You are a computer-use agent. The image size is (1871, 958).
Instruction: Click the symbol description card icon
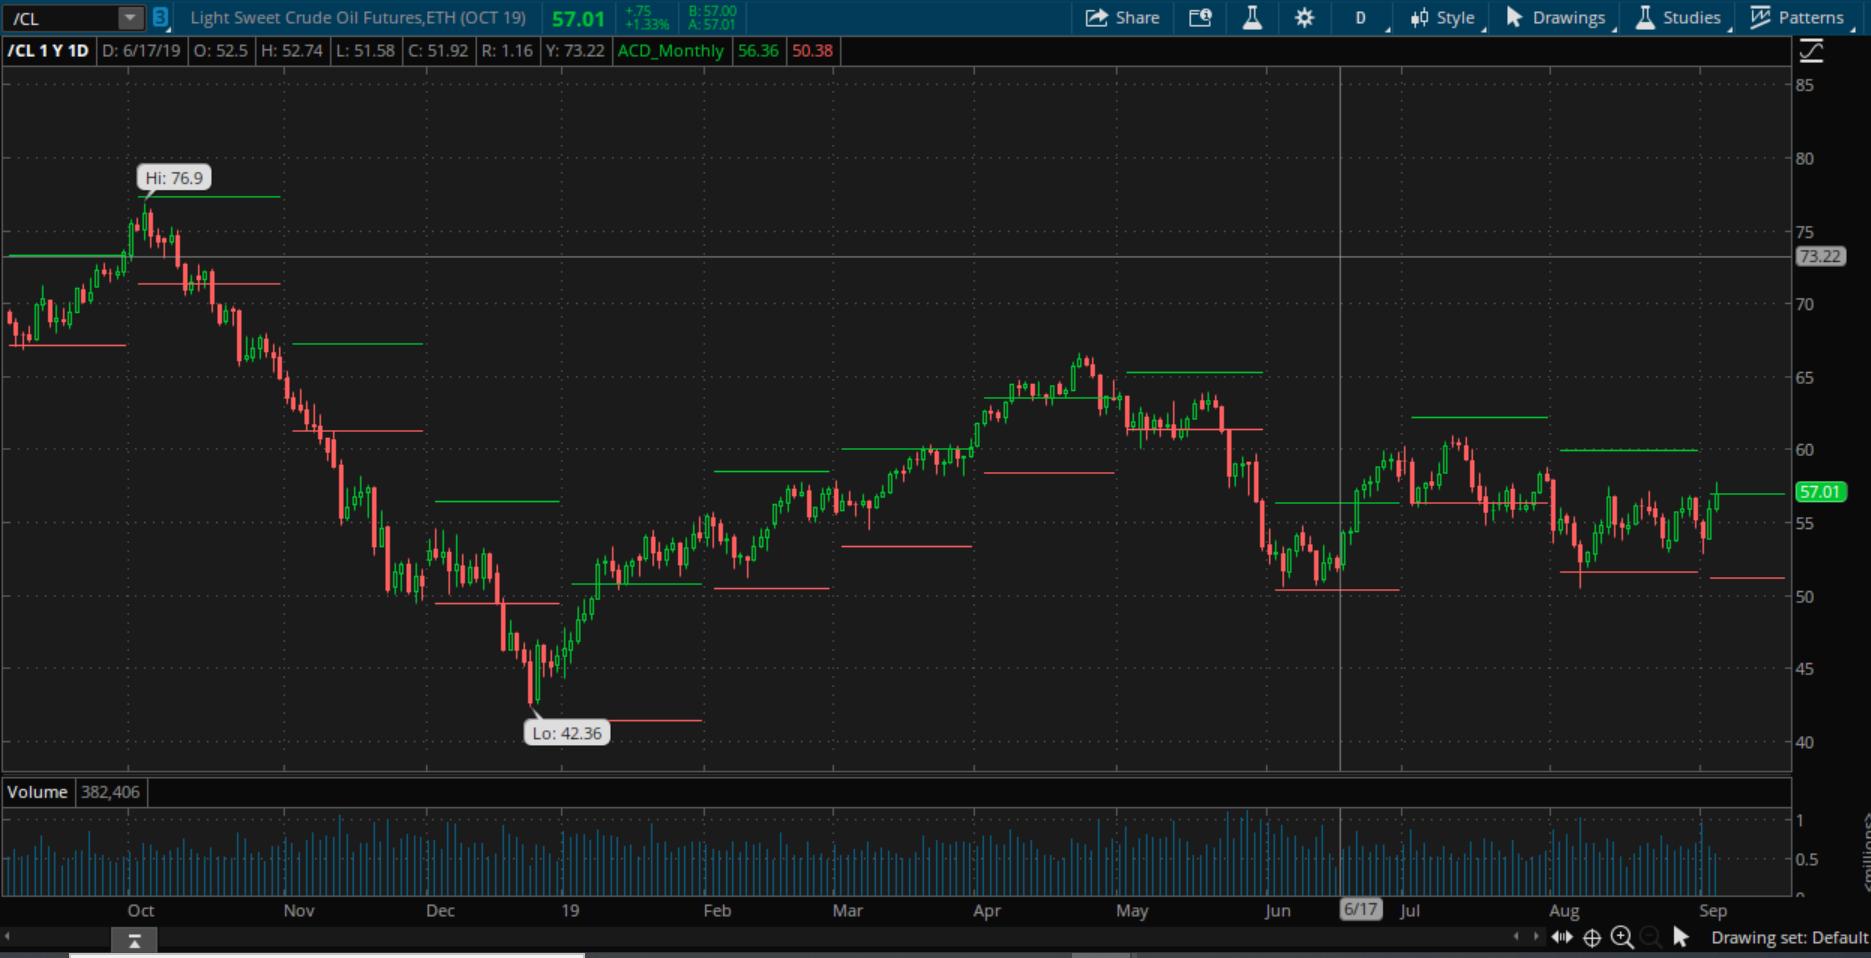[x=1200, y=17]
